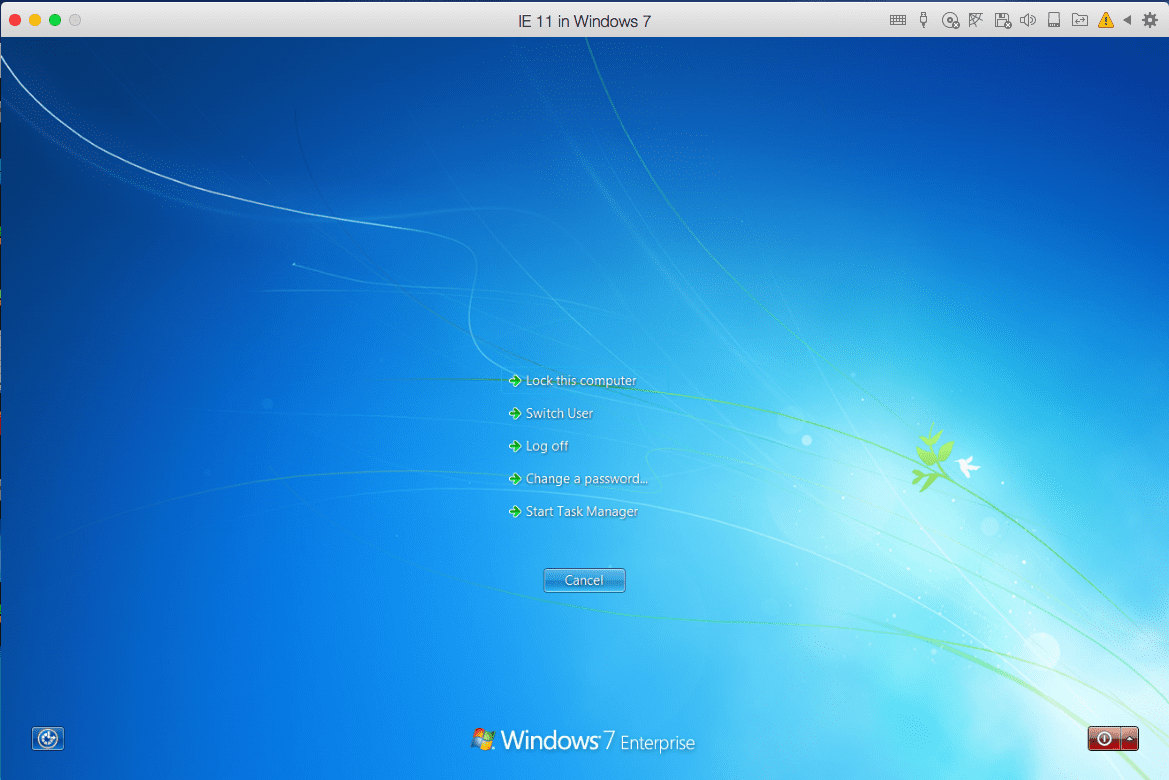This screenshot has height=780, width=1169.
Task: Click the orange warning triangle alert
Action: [x=1105, y=19]
